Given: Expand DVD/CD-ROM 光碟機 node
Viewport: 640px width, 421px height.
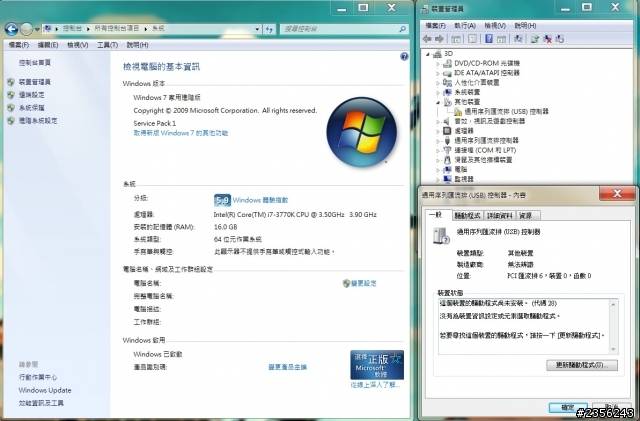Looking at the screenshot, I should (438, 64).
